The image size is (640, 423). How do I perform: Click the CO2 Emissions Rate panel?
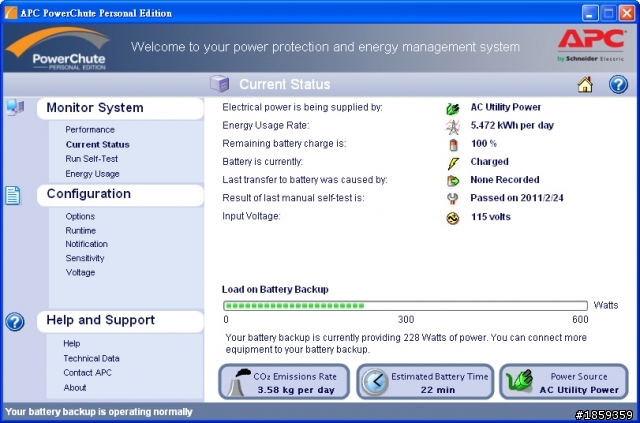pyautogui.click(x=284, y=382)
